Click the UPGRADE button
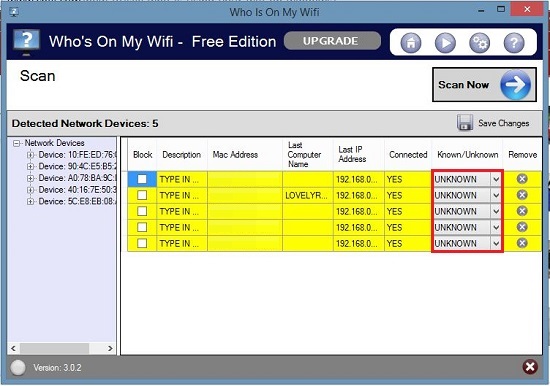The width and height of the screenshot is (550, 386). tap(332, 41)
